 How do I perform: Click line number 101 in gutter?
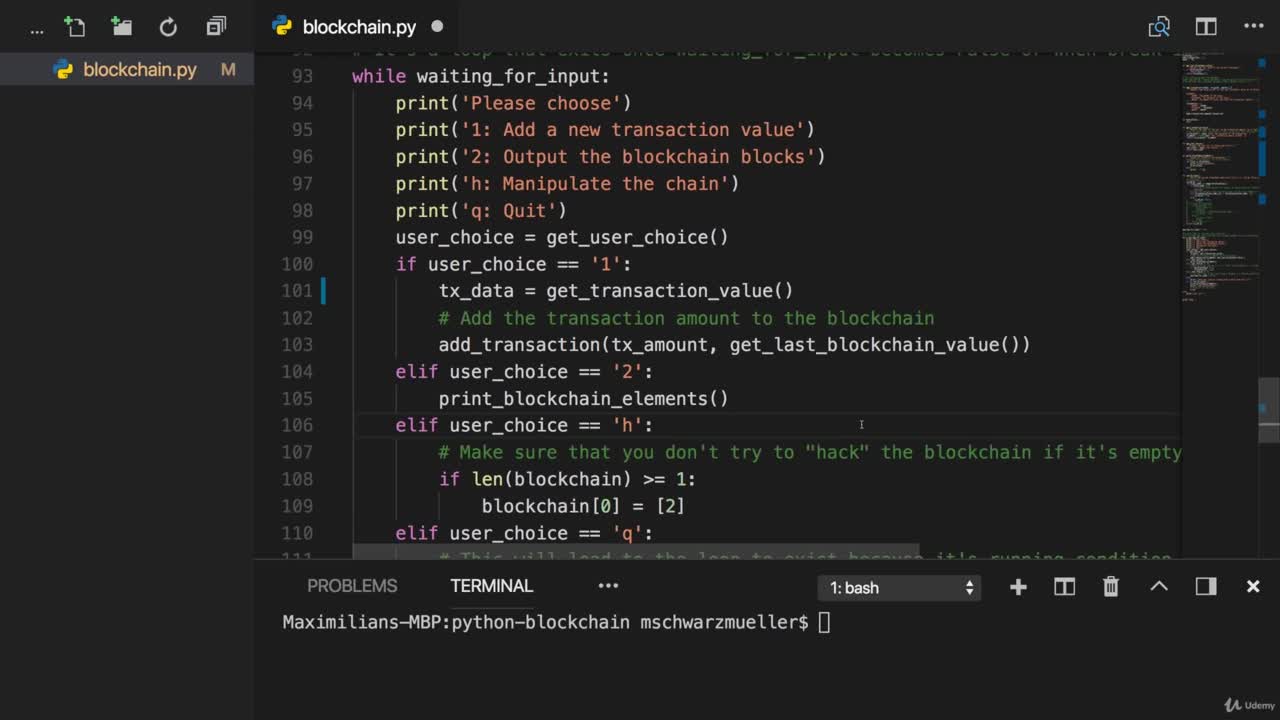coord(297,291)
